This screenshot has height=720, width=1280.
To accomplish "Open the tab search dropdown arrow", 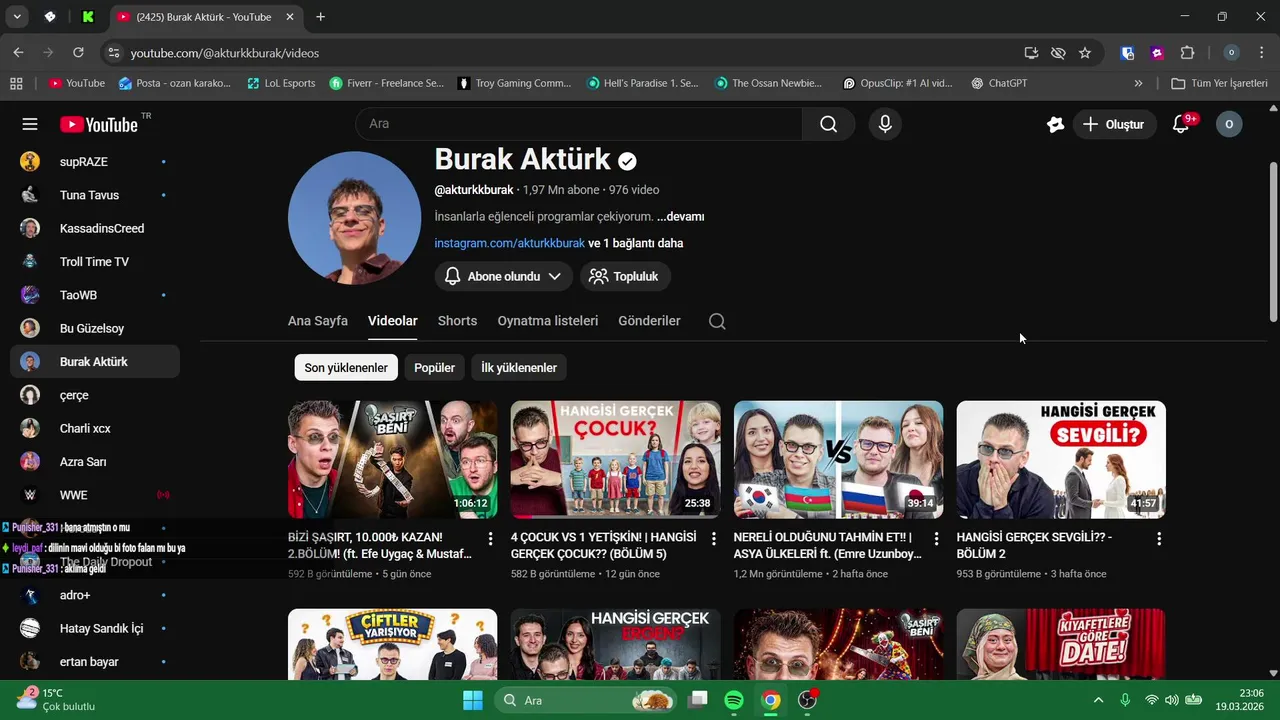I will pos(17,17).
